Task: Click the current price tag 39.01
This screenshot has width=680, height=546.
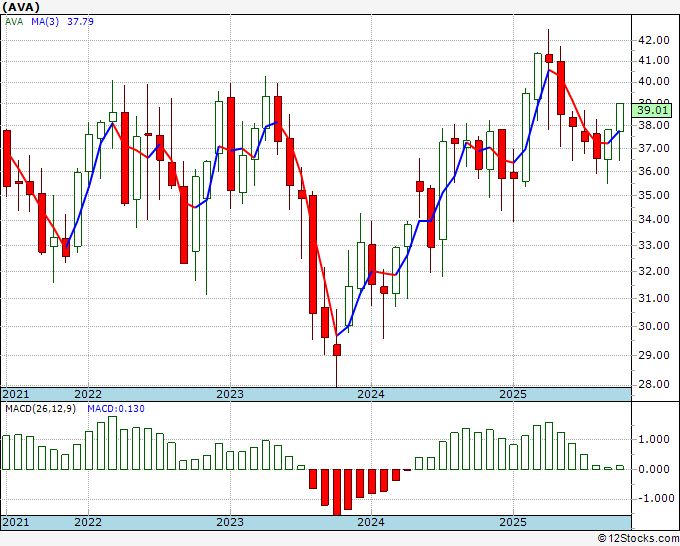Action: point(652,110)
